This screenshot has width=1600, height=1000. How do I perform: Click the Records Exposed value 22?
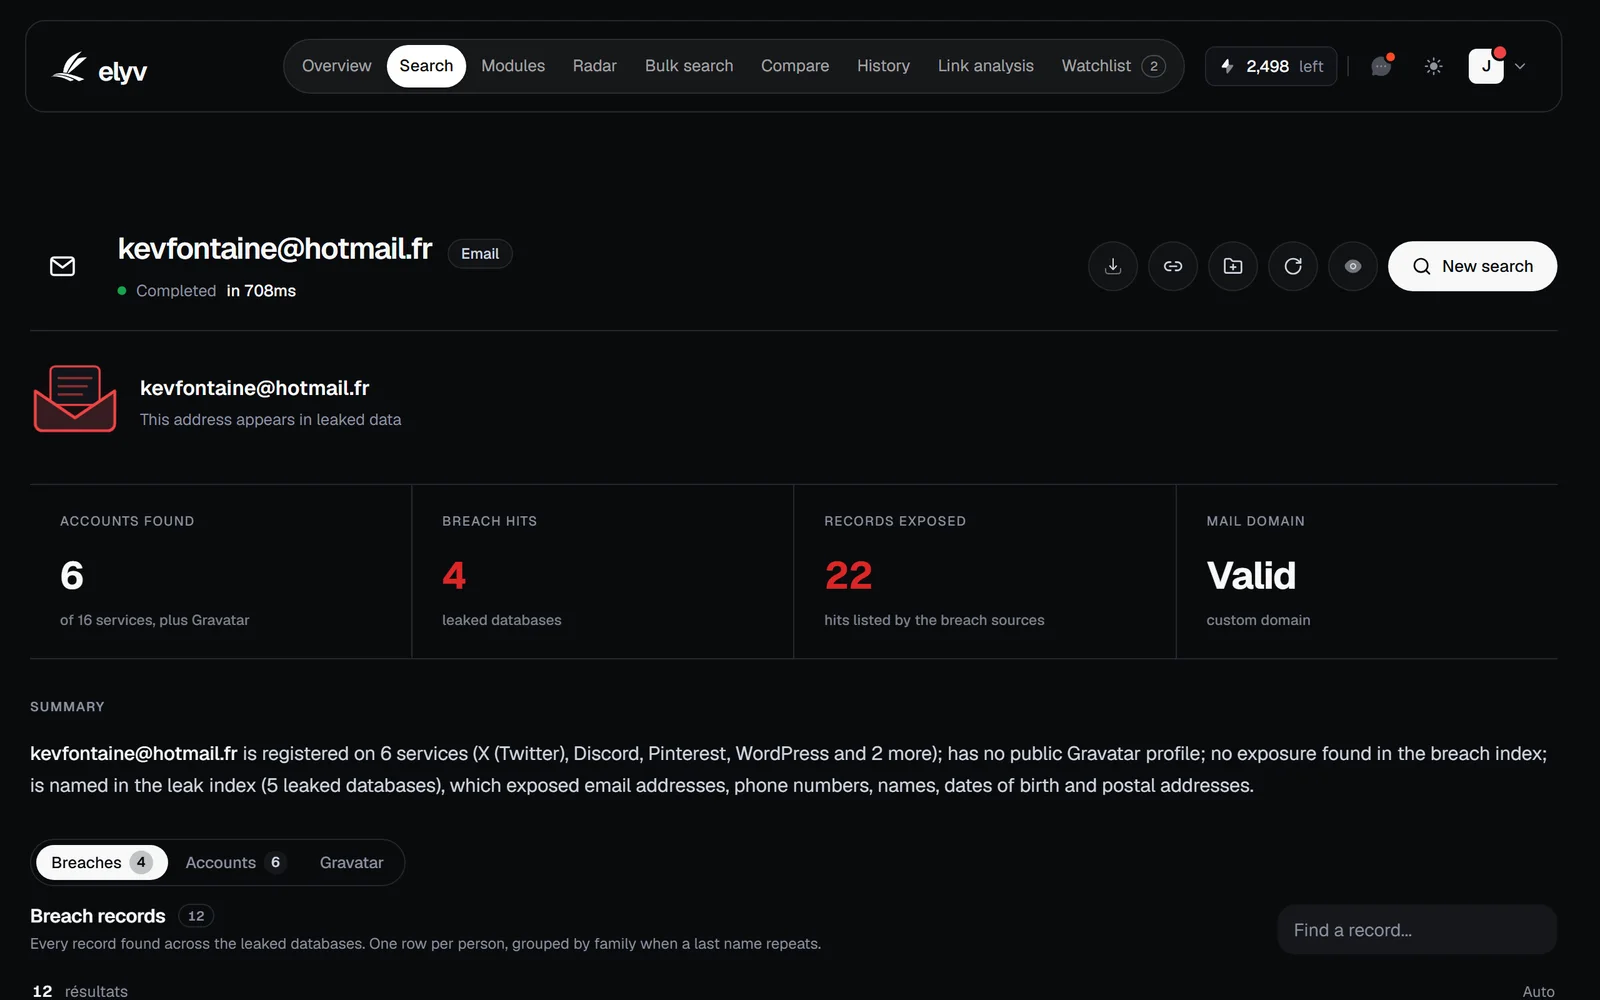coord(848,576)
